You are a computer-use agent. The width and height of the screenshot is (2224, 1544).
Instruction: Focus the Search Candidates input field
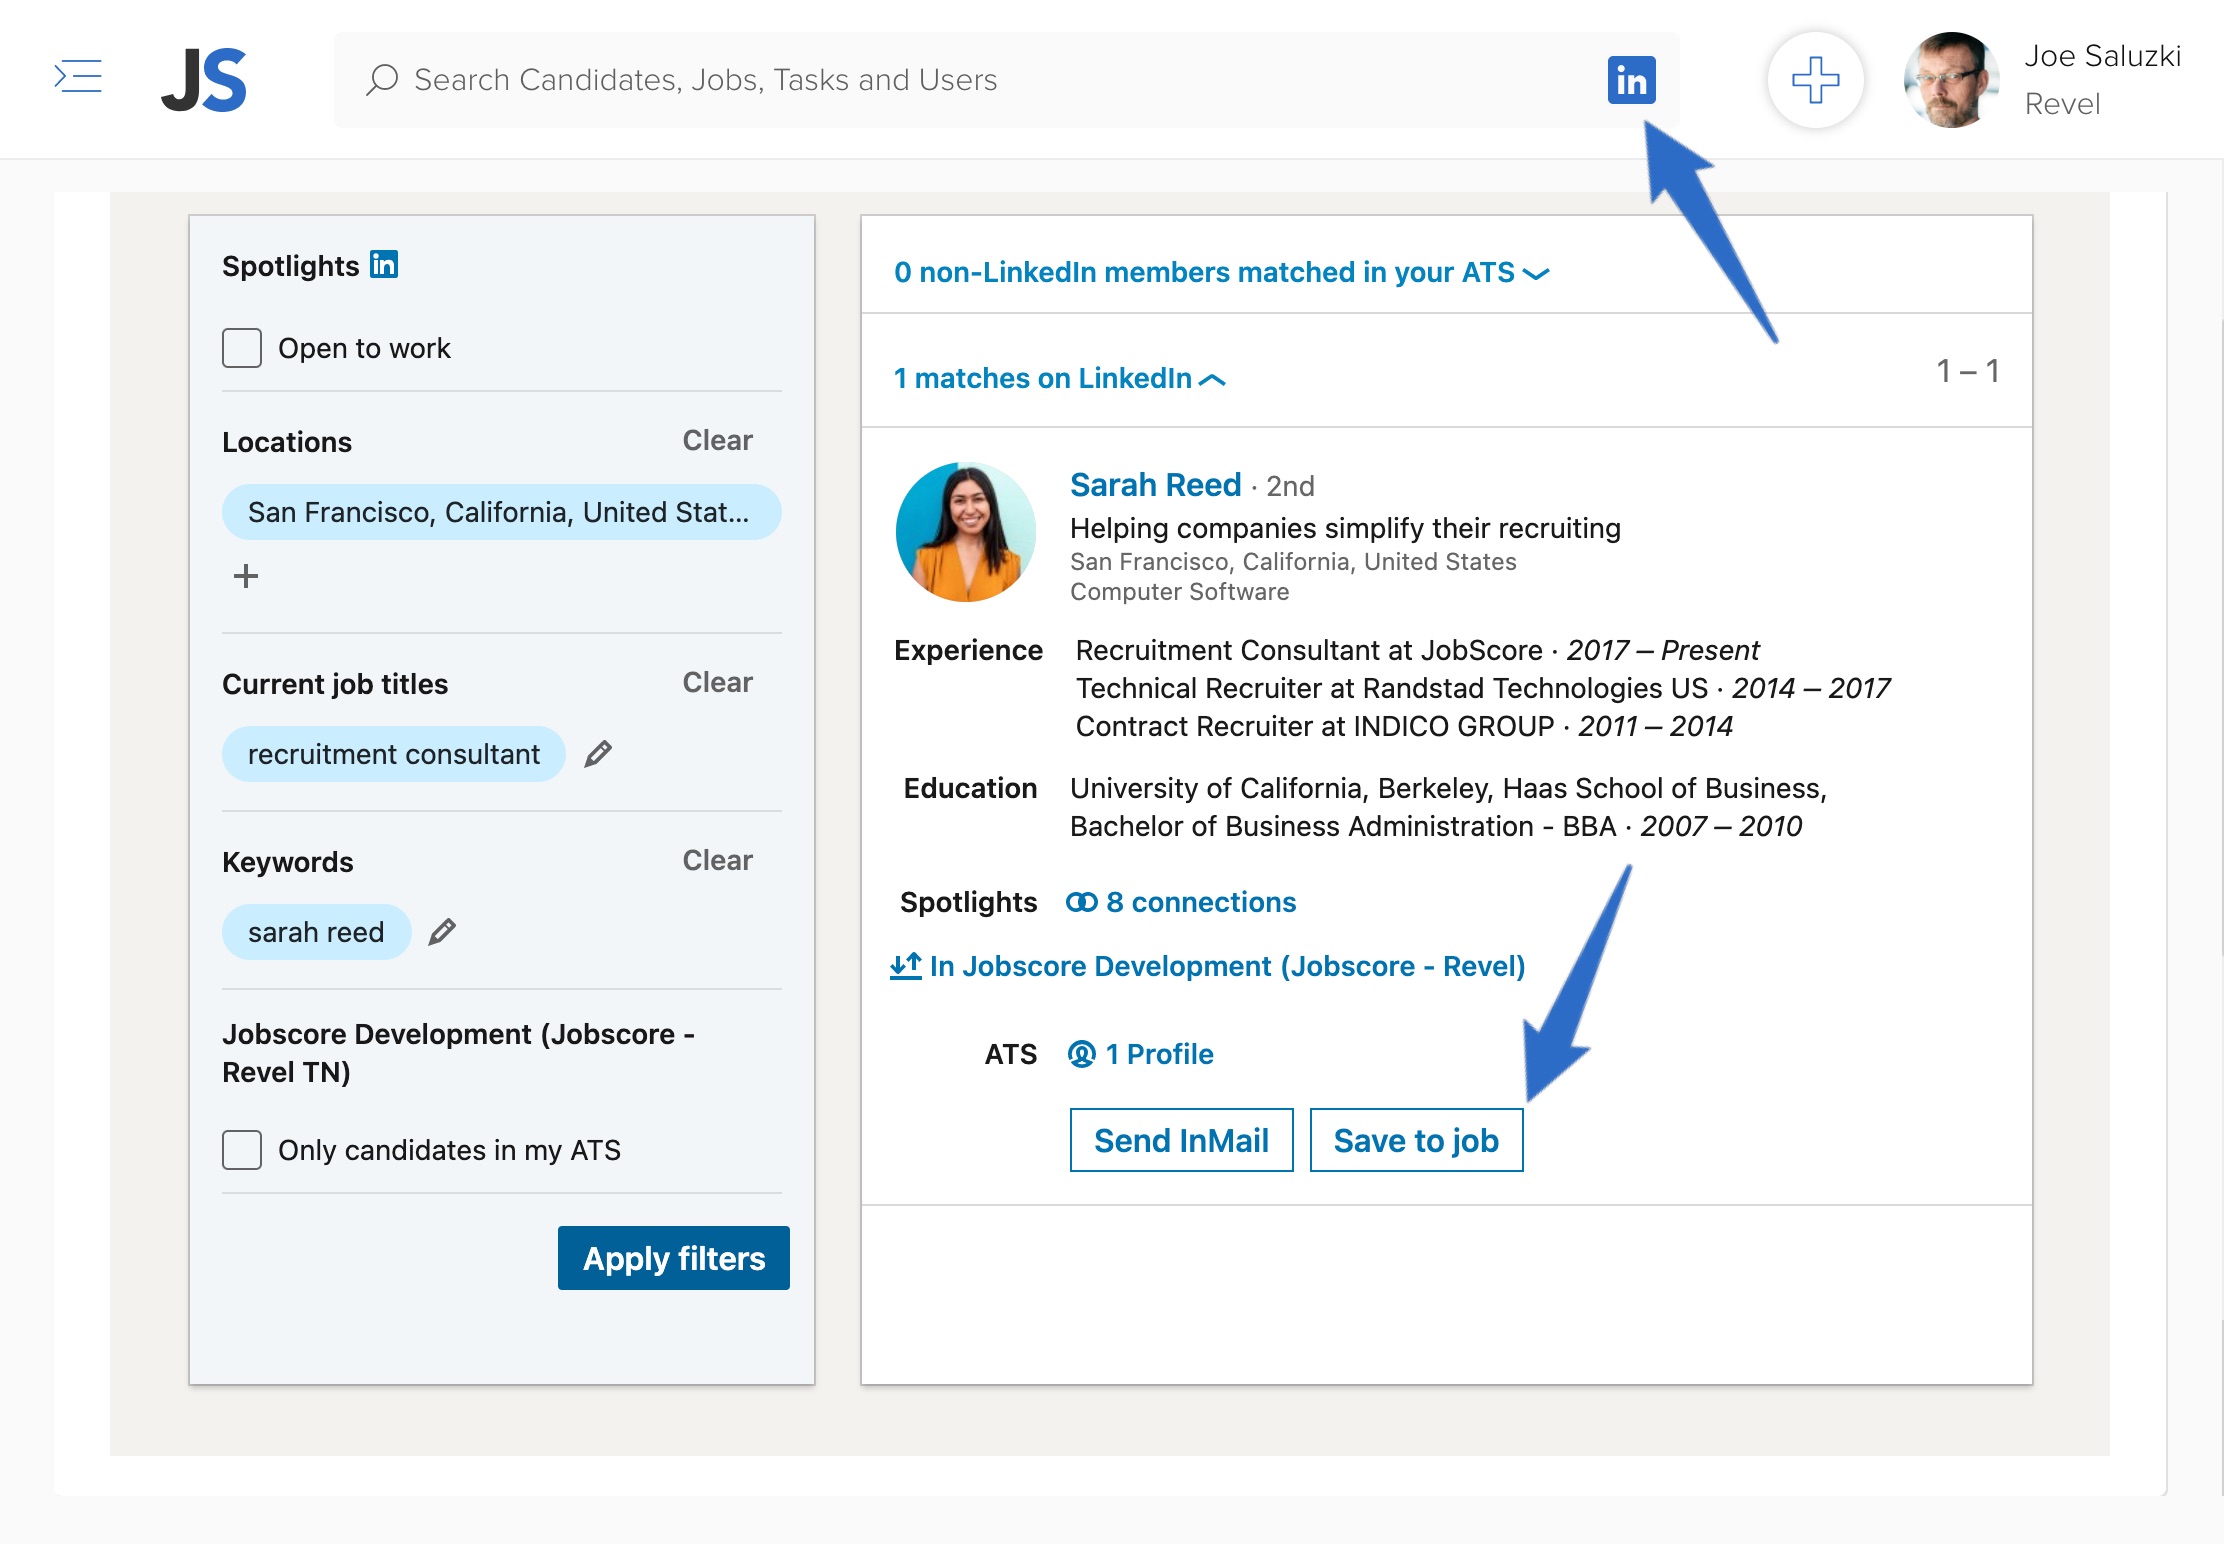pos(1005,80)
